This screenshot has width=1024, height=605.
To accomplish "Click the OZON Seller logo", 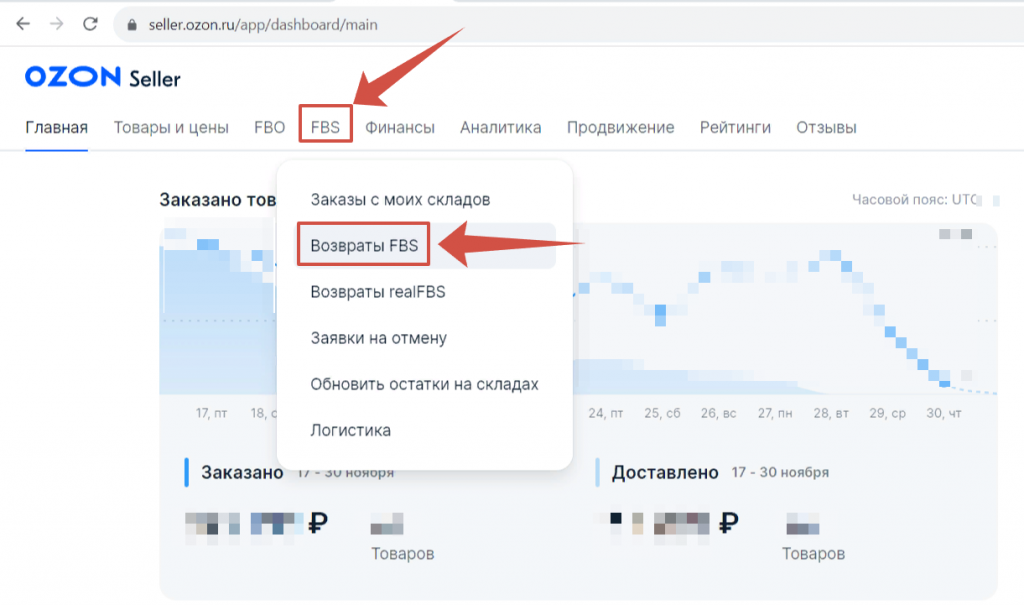I will click(x=103, y=77).
